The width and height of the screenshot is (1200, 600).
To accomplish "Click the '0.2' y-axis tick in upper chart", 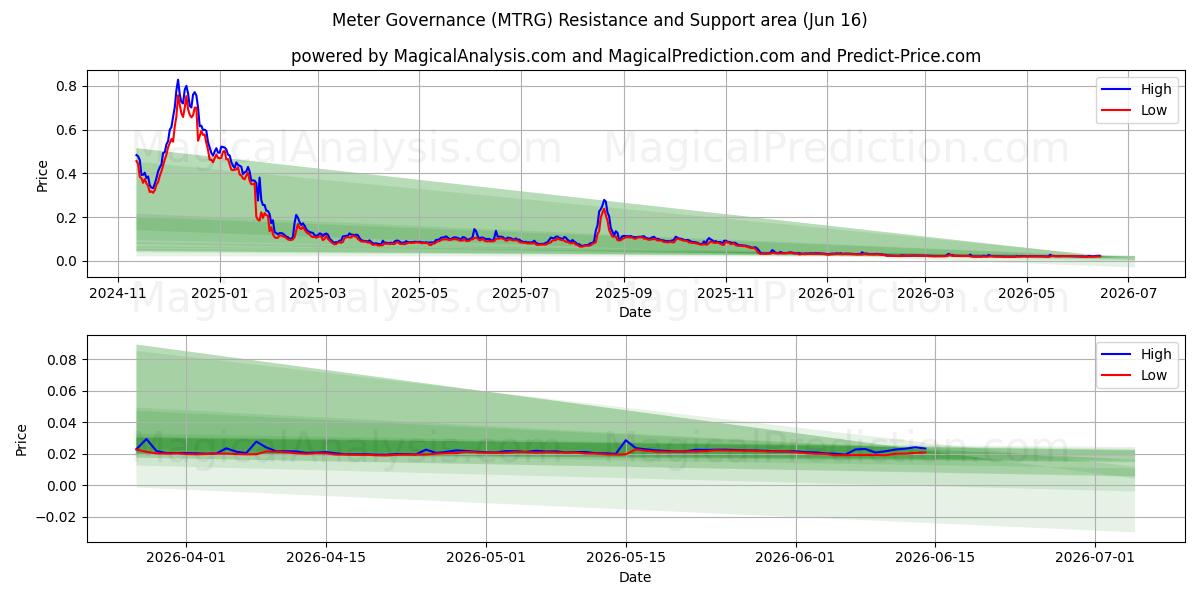I will (67, 218).
